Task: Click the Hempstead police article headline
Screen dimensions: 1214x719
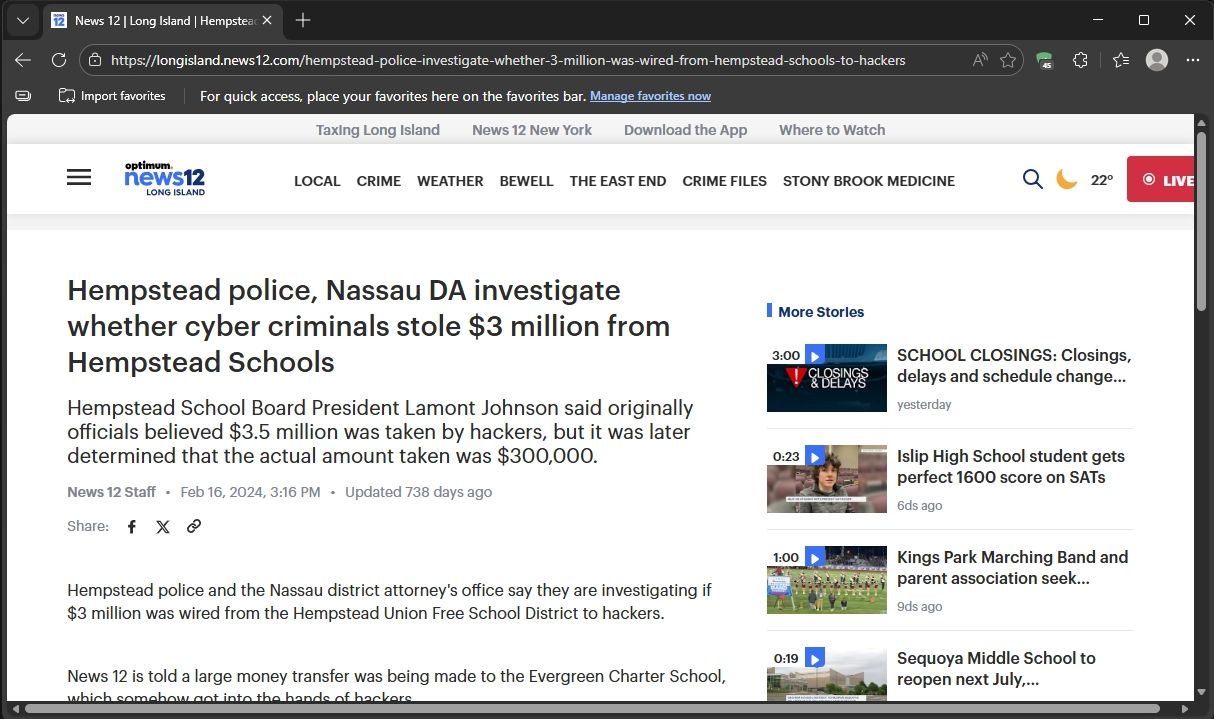Action: point(369,326)
